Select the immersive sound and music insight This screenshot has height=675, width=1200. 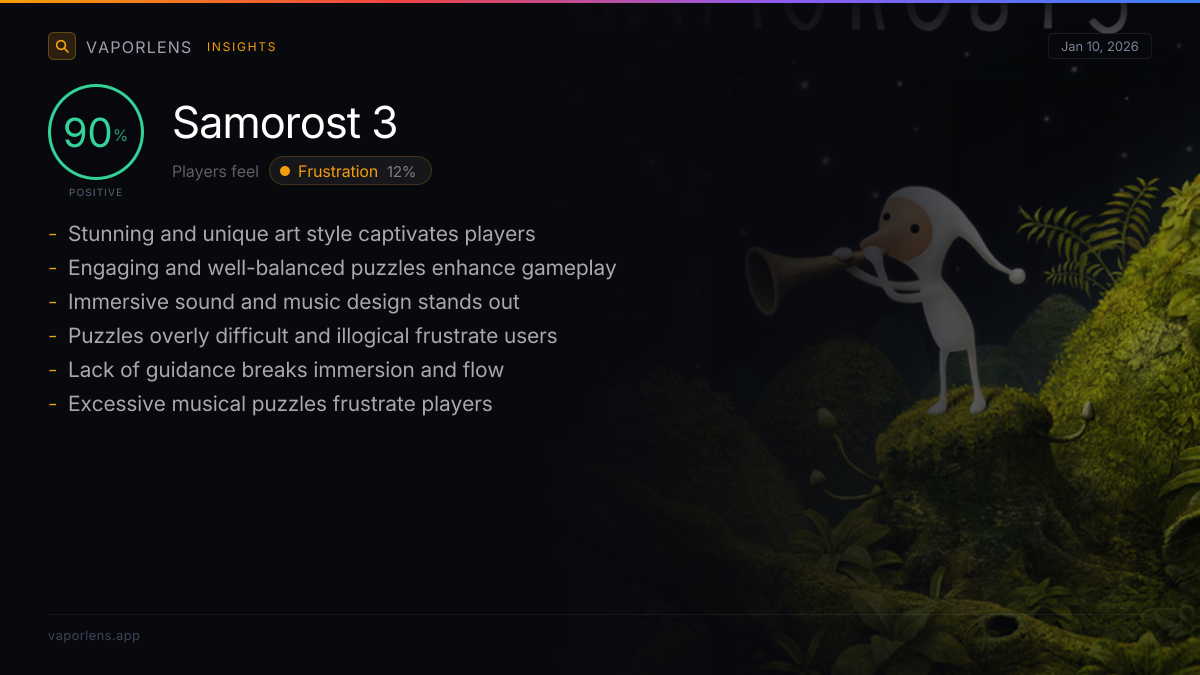[294, 302]
